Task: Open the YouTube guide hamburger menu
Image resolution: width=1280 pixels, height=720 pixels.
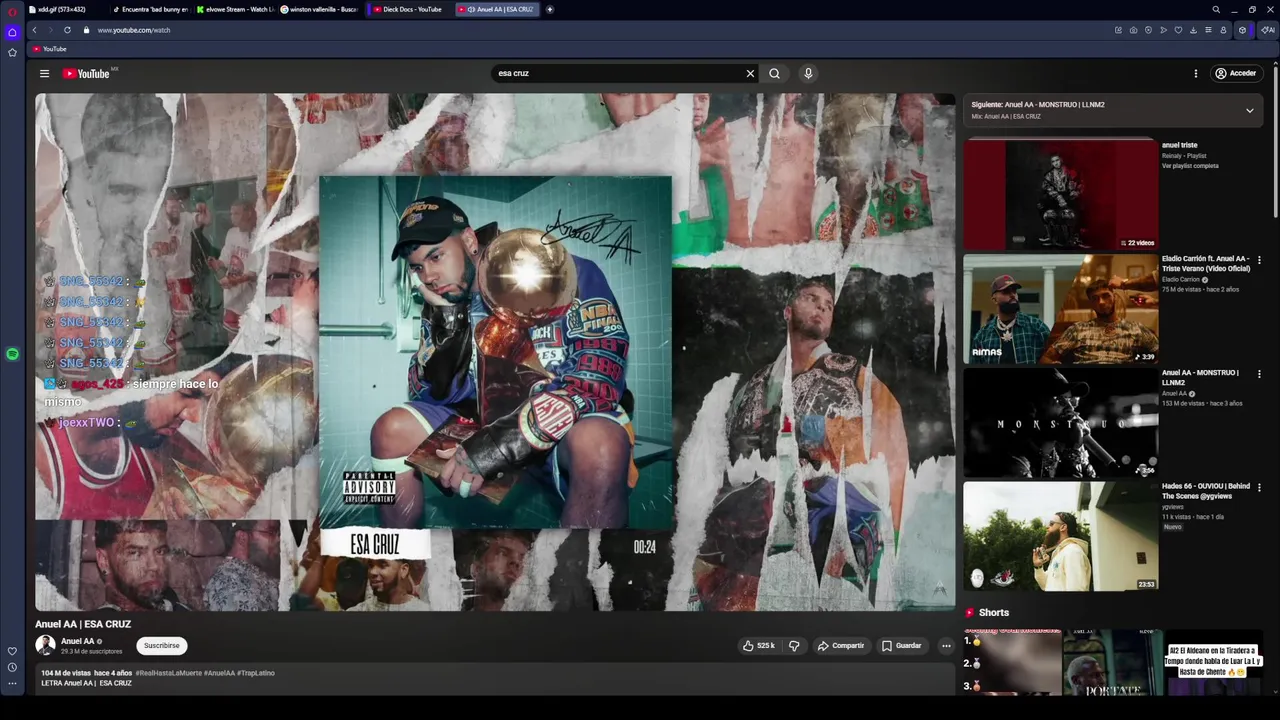Action: tap(44, 73)
